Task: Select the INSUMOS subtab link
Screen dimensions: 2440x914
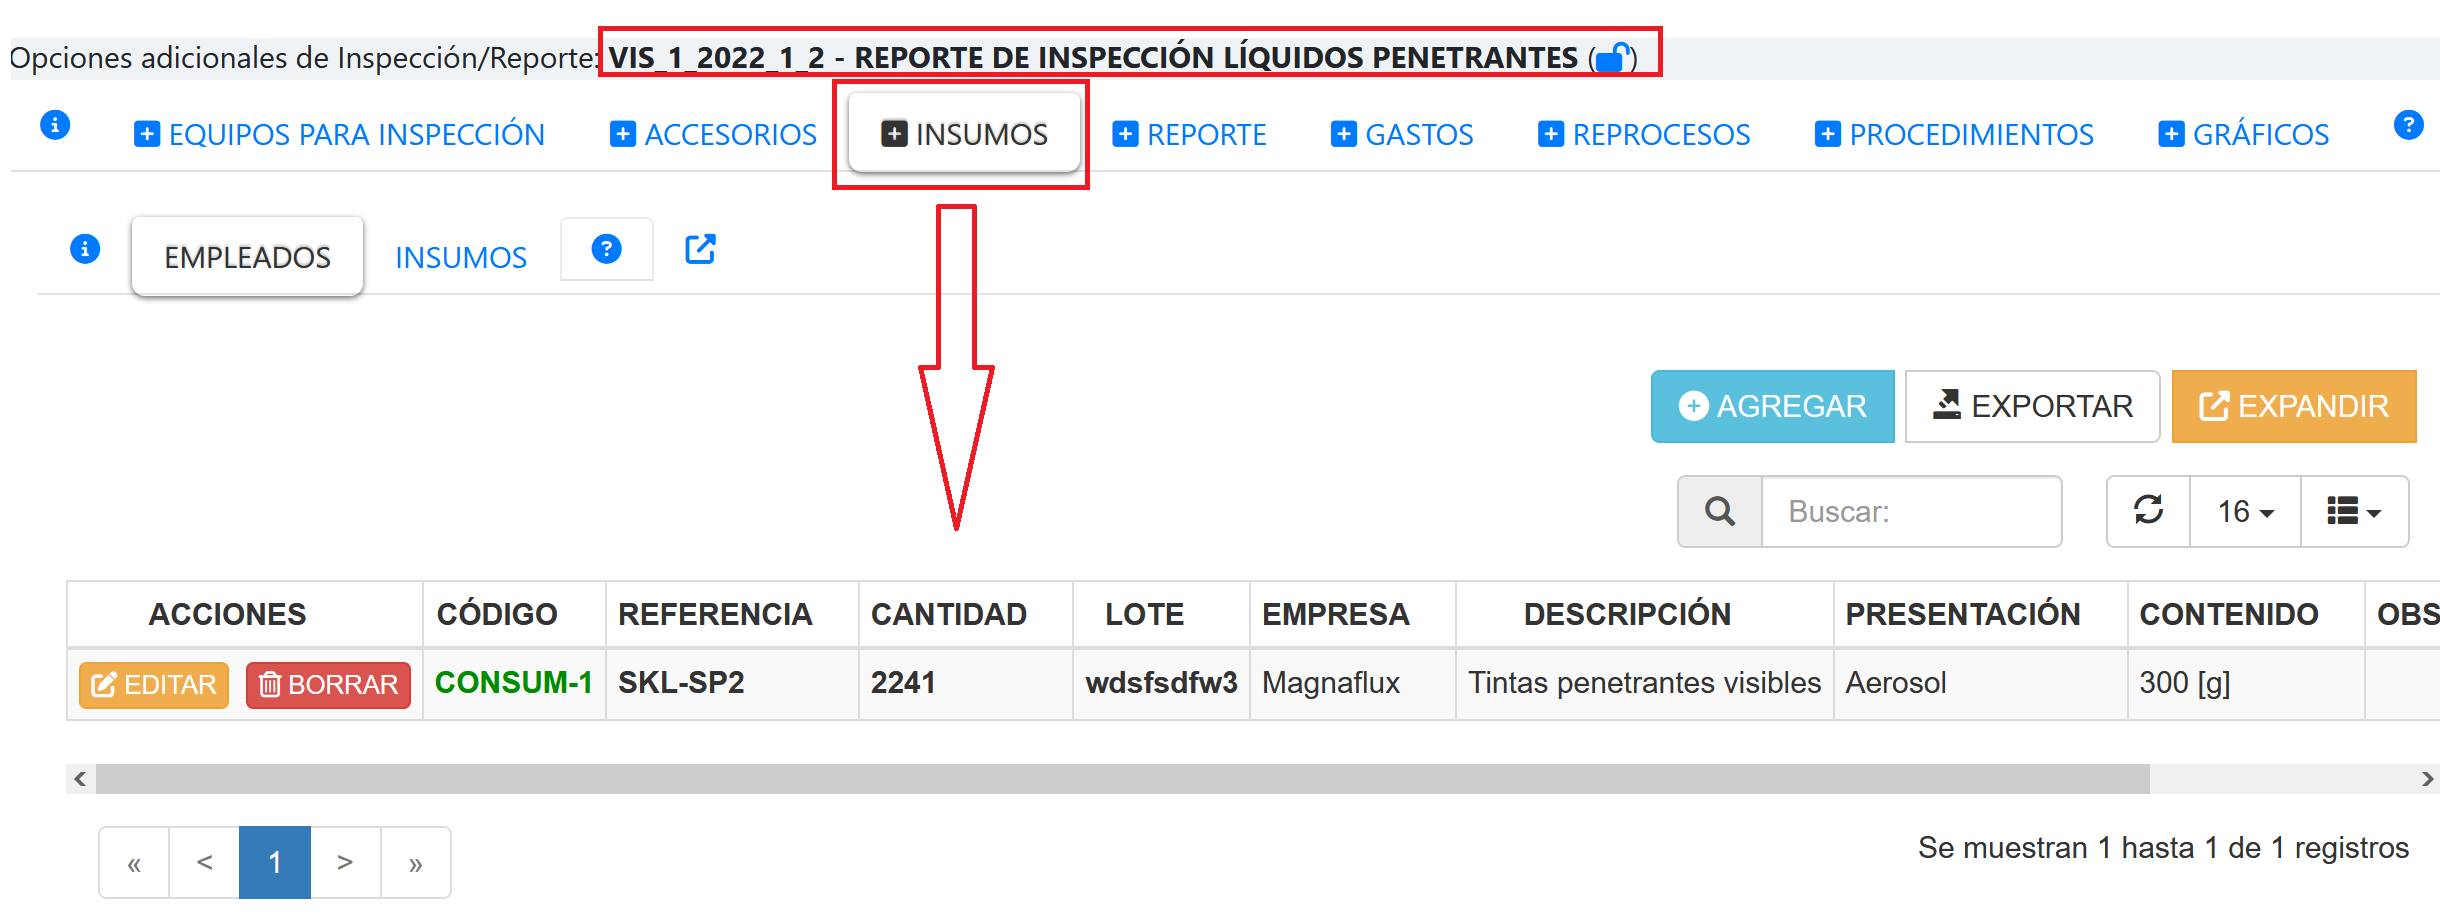Action: tap(461, 258)
